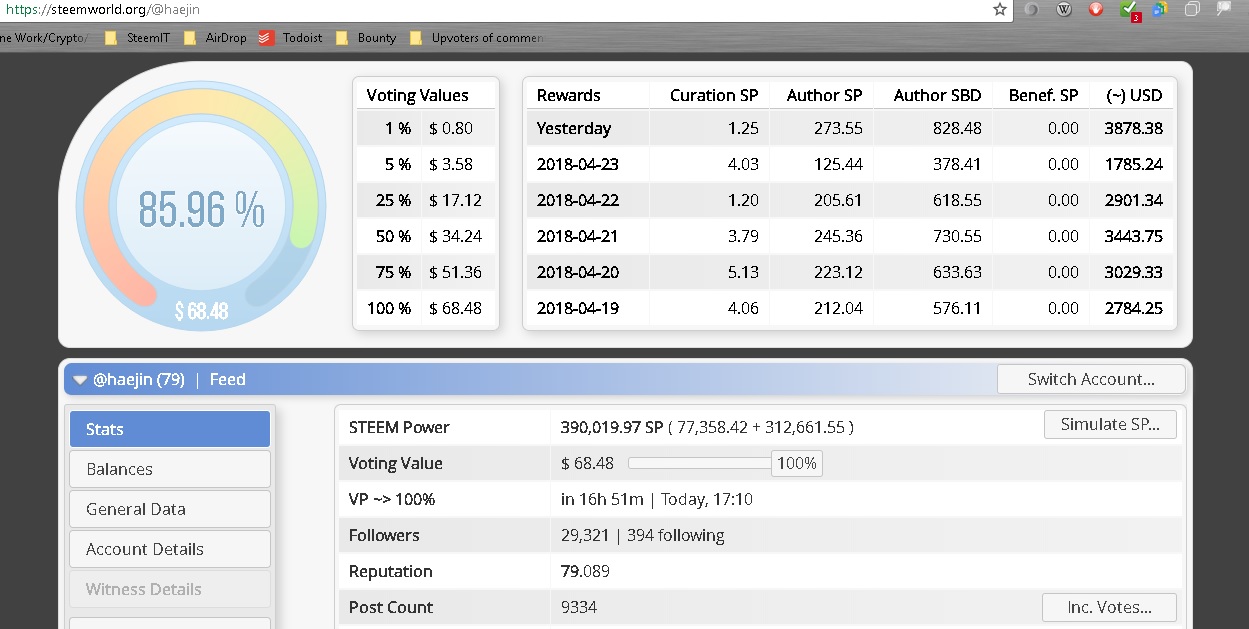Image resolution: width=1249 pixels, height=629 pixels.
Task: Open the Google Docs extension icon
Action: click(x=1159, y=9)
